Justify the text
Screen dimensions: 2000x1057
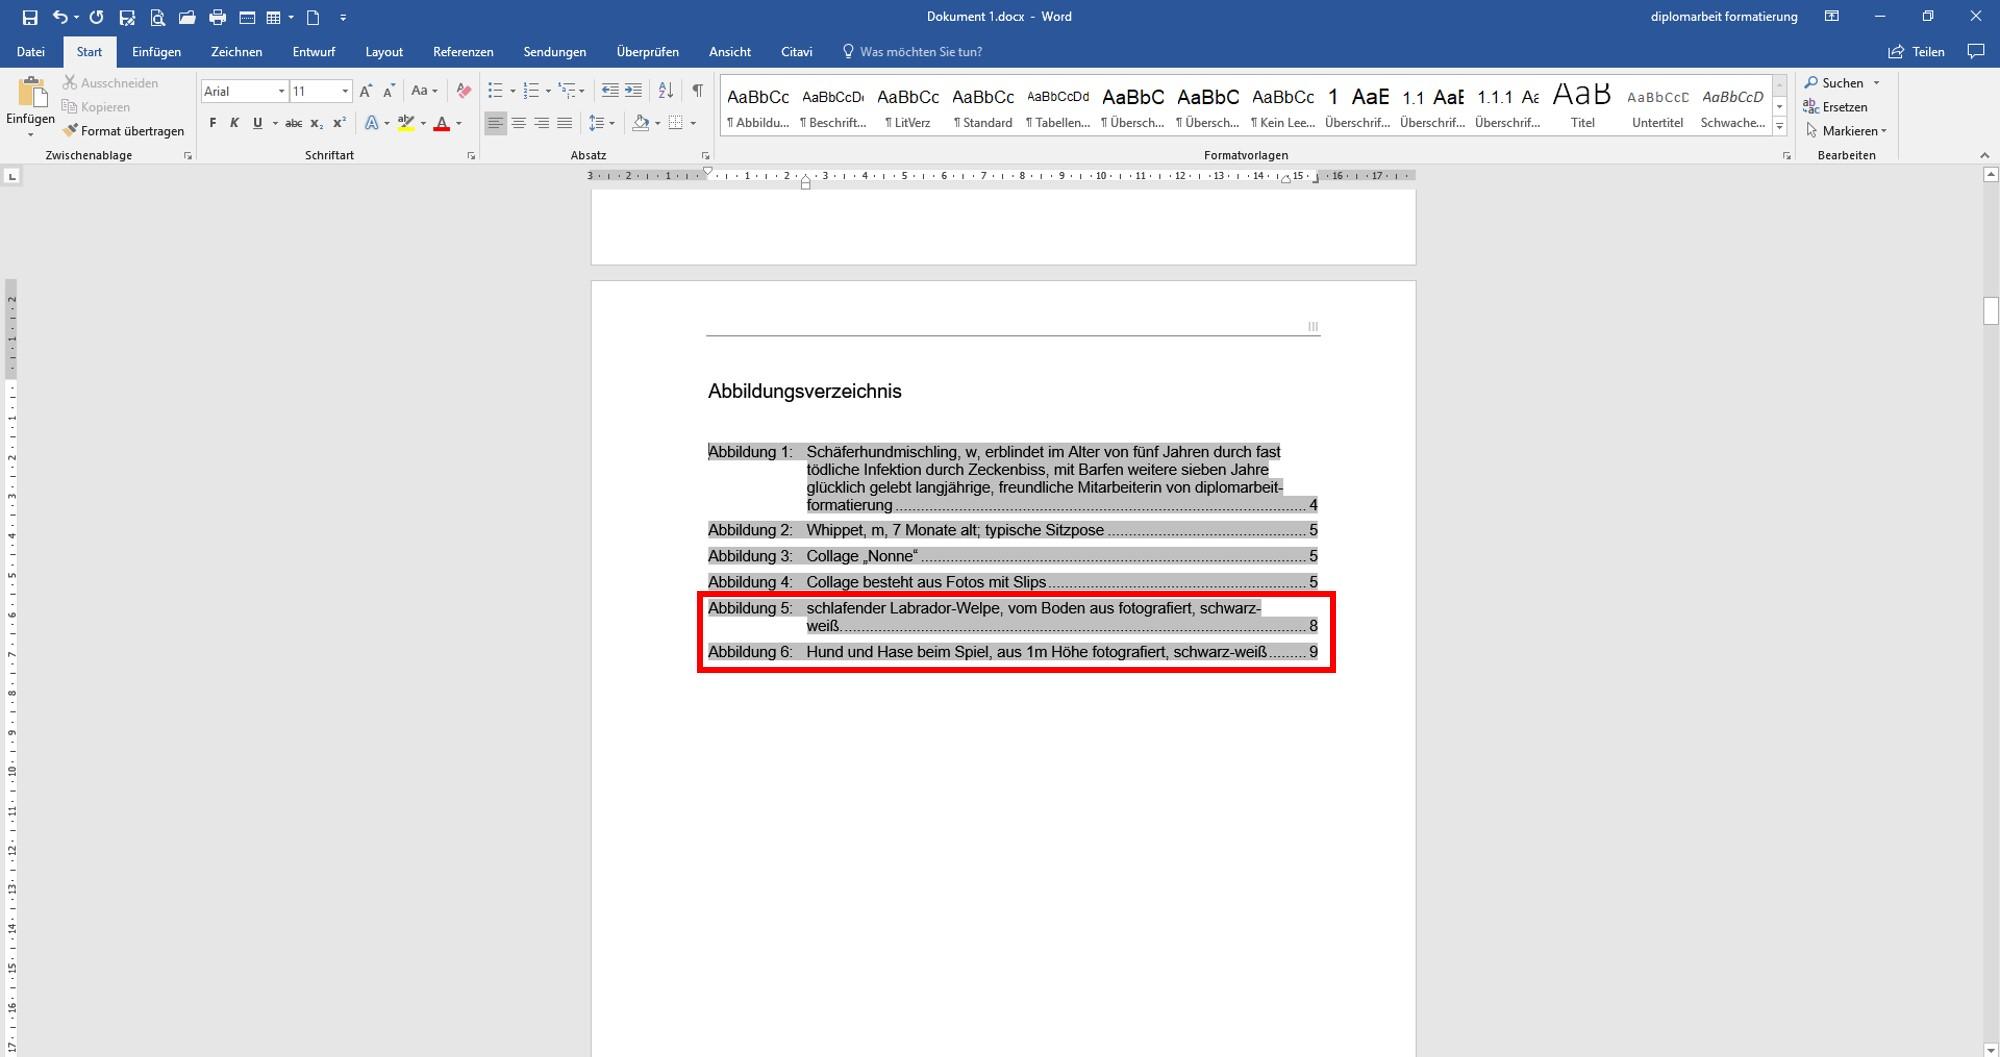[x=564, y=123]
